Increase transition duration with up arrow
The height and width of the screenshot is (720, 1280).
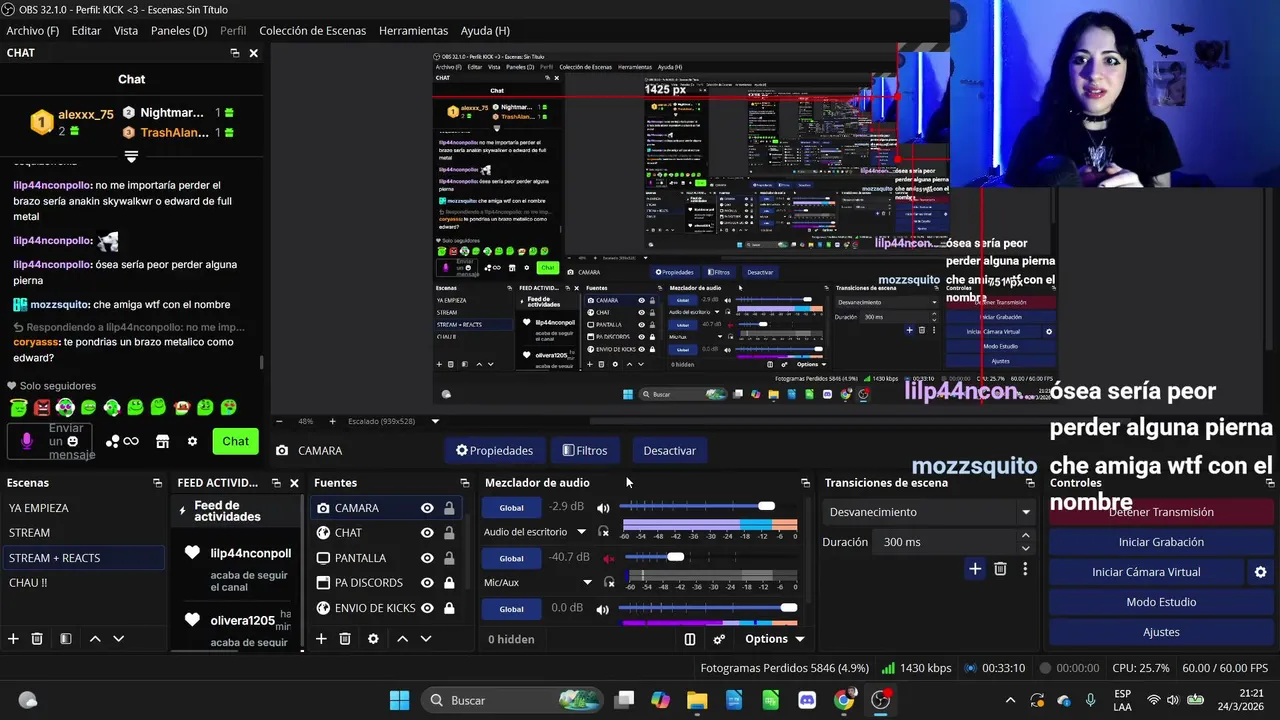1025,536
